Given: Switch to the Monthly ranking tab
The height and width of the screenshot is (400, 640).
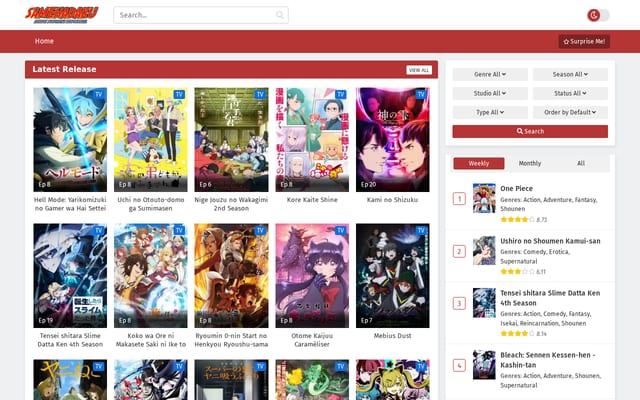Looking at the screenshot, I should tap(530, 163).
